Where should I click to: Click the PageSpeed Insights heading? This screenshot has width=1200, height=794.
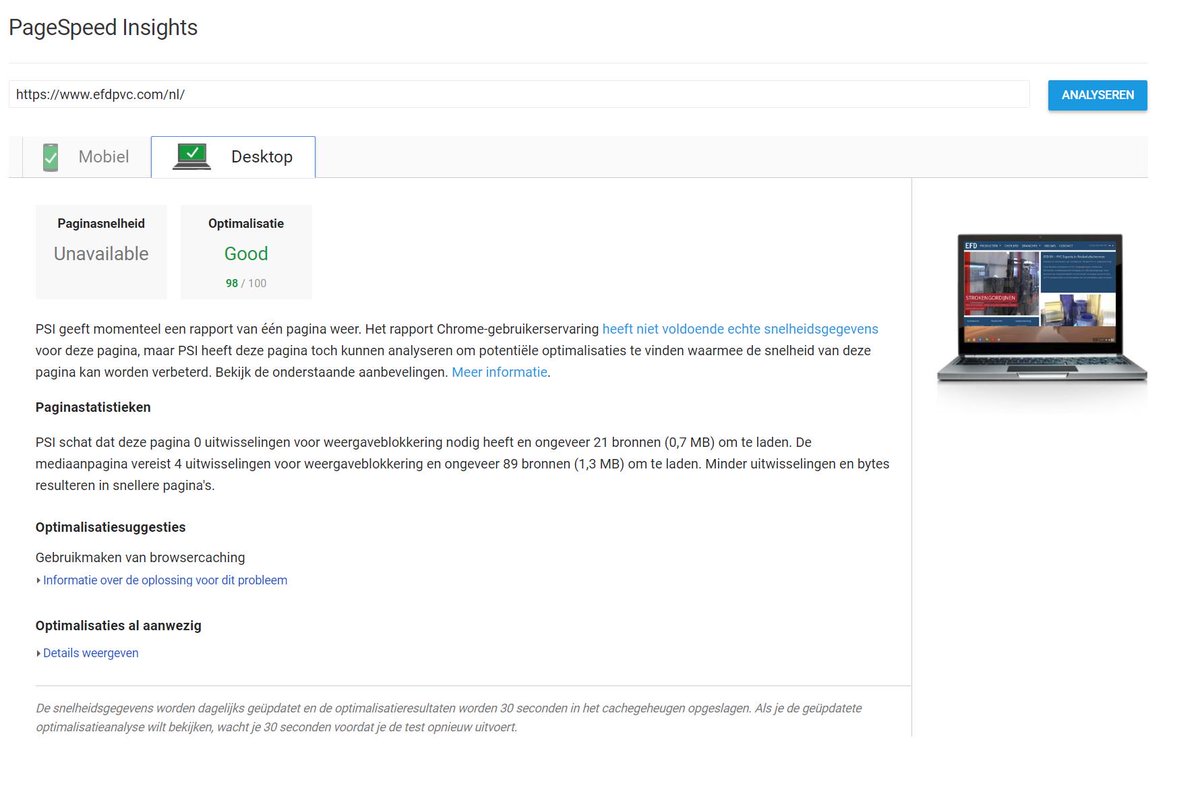point(103,27)
